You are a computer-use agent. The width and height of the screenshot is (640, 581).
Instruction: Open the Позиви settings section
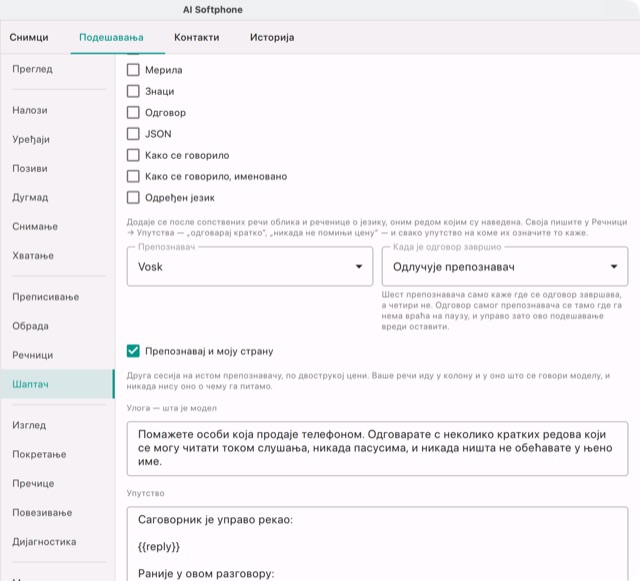(57, 169)
